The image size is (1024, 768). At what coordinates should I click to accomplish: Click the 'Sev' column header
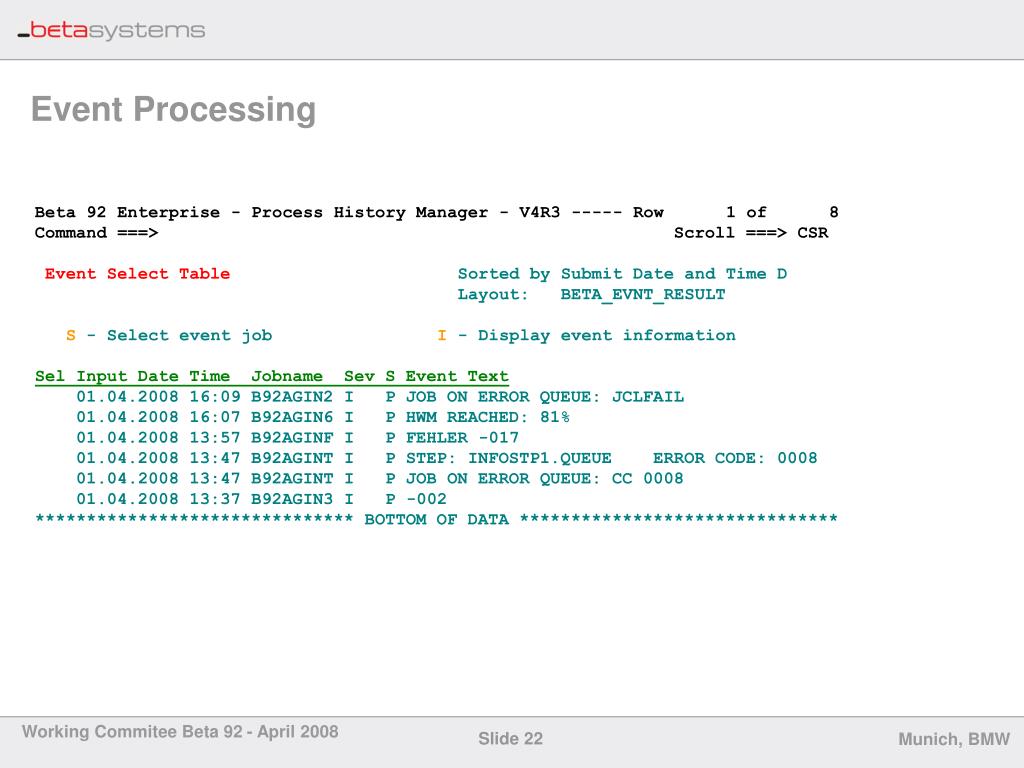(x=359, y=377)
